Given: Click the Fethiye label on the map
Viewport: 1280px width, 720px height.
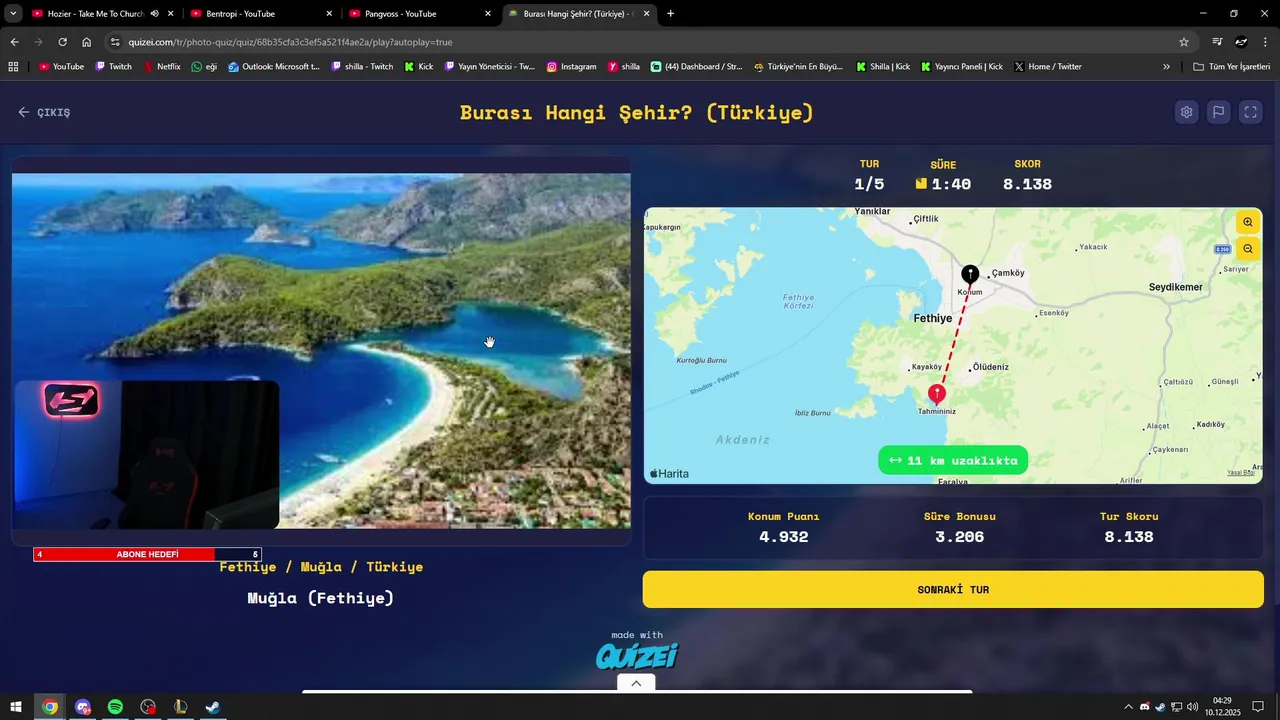Looking at the screenshot, I should [x=933, y=318].
